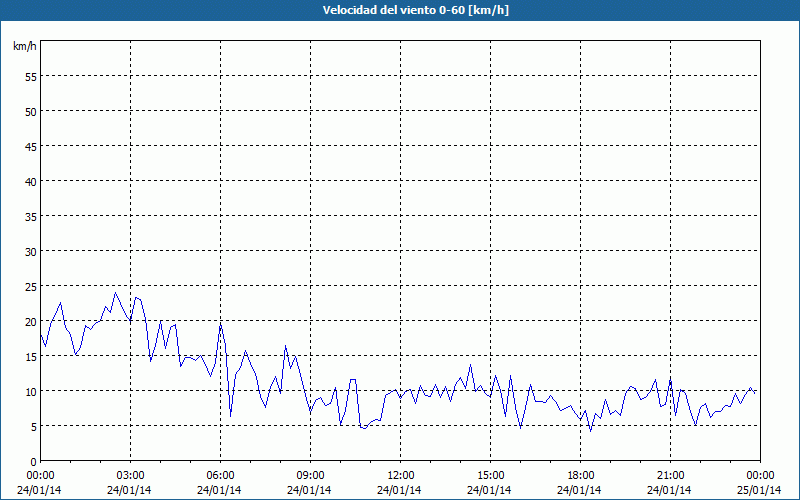Click the 55 y-axis label
Screen dimensions: 800x500
(31, 77)
